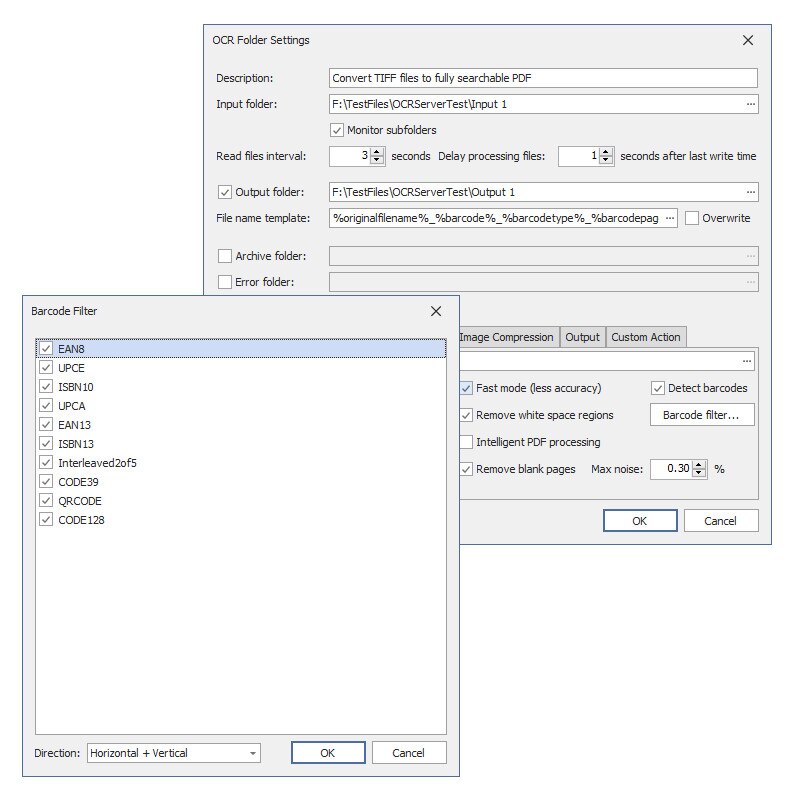Click the Output folder browse ellipsis button
The width and height of the screenshot is (800, 800).
tap(751, 192)
